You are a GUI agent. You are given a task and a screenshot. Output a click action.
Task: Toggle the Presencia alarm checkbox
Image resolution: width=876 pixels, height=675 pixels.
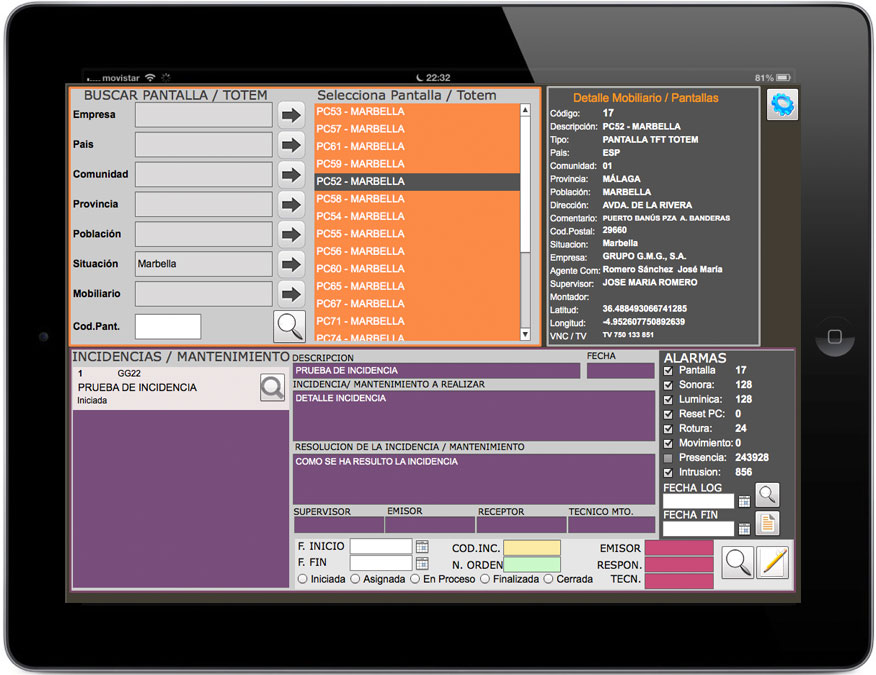point(669,458)
